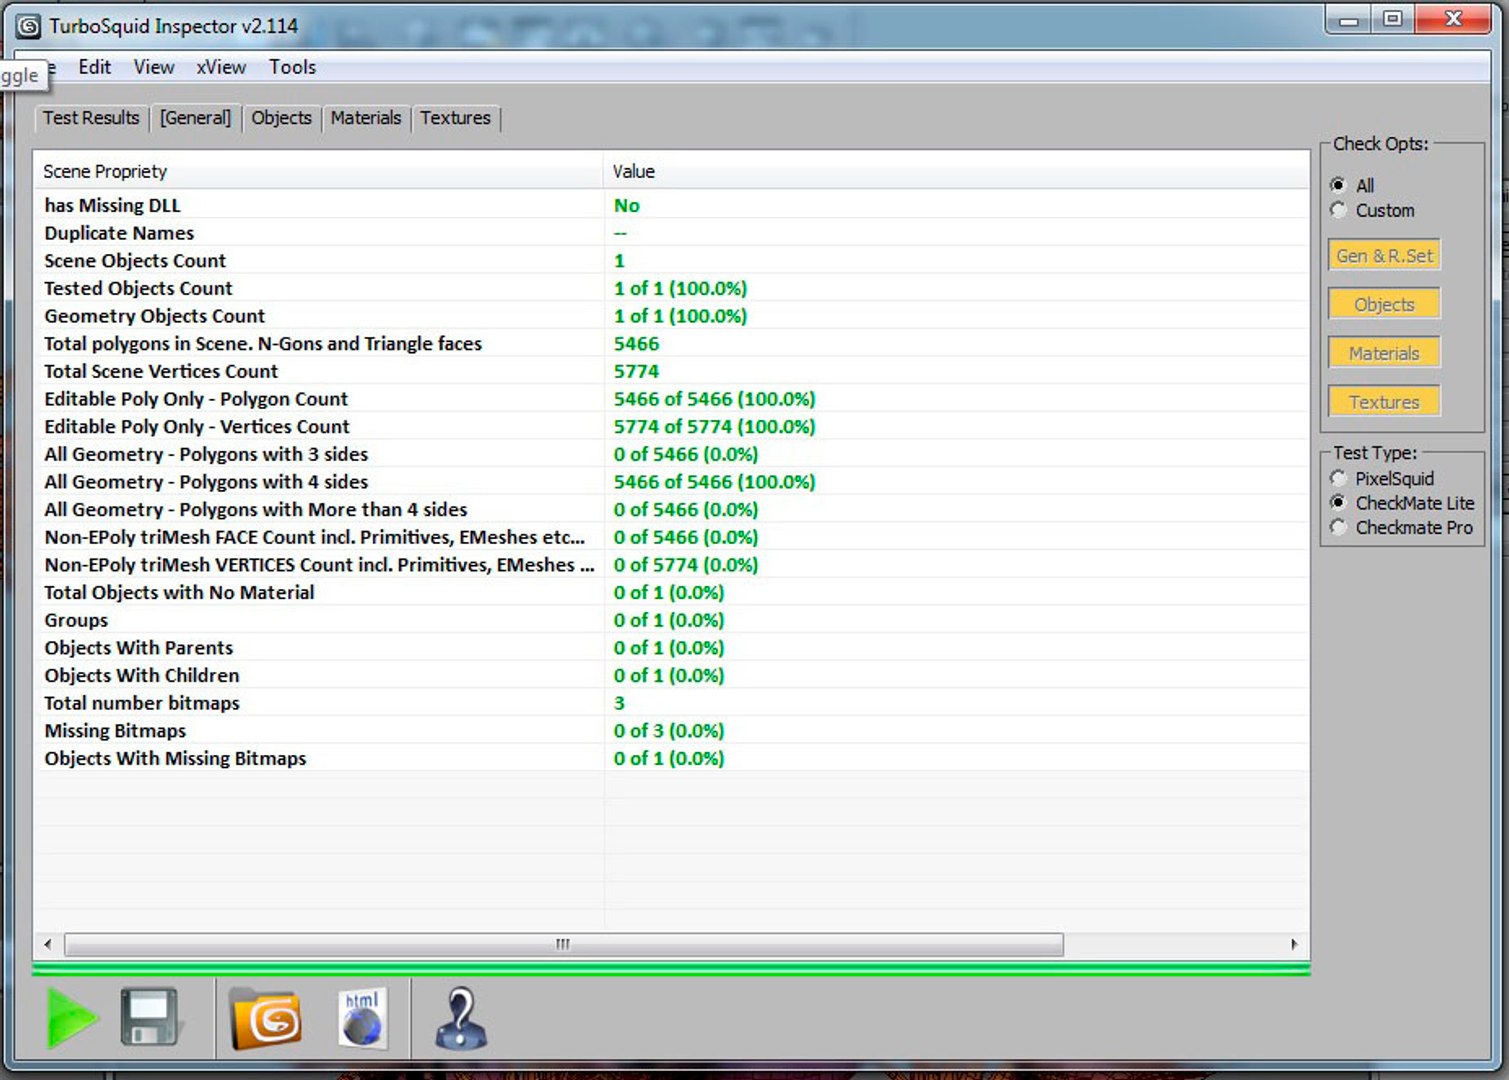
Task: Select the Duplicate Names row
Action: point(671,233)
